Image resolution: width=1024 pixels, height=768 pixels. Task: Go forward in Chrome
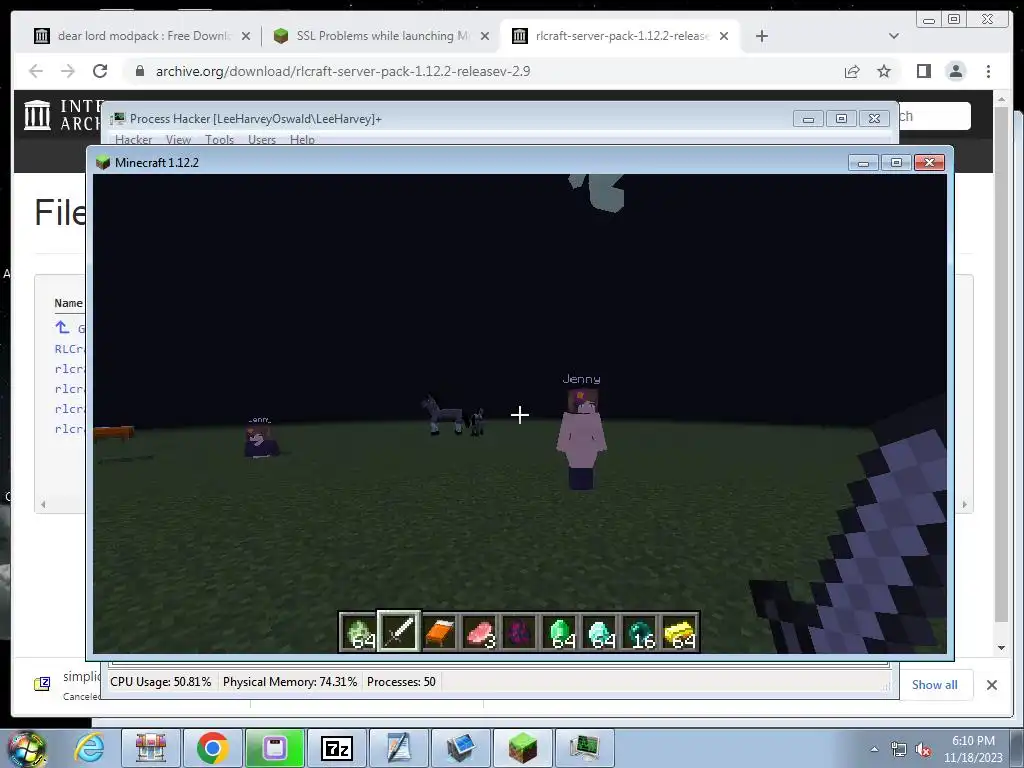coord(68,71)
